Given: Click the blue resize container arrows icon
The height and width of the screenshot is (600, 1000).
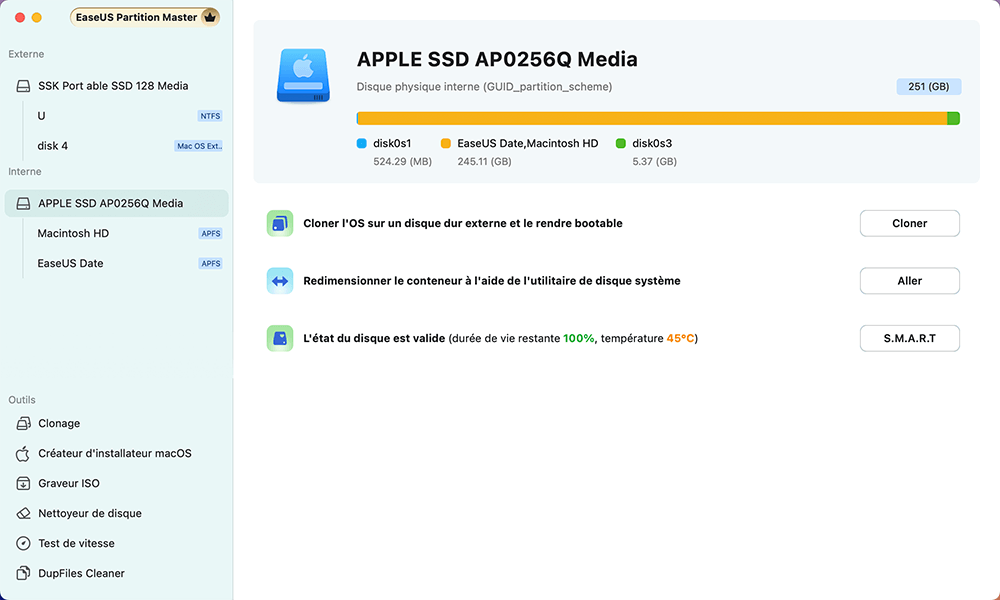Looking at the screenshot, I should point(280,281).
